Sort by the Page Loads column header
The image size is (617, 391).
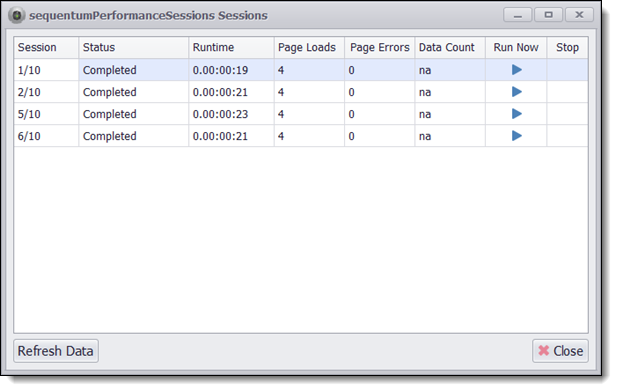coord(309,48)
